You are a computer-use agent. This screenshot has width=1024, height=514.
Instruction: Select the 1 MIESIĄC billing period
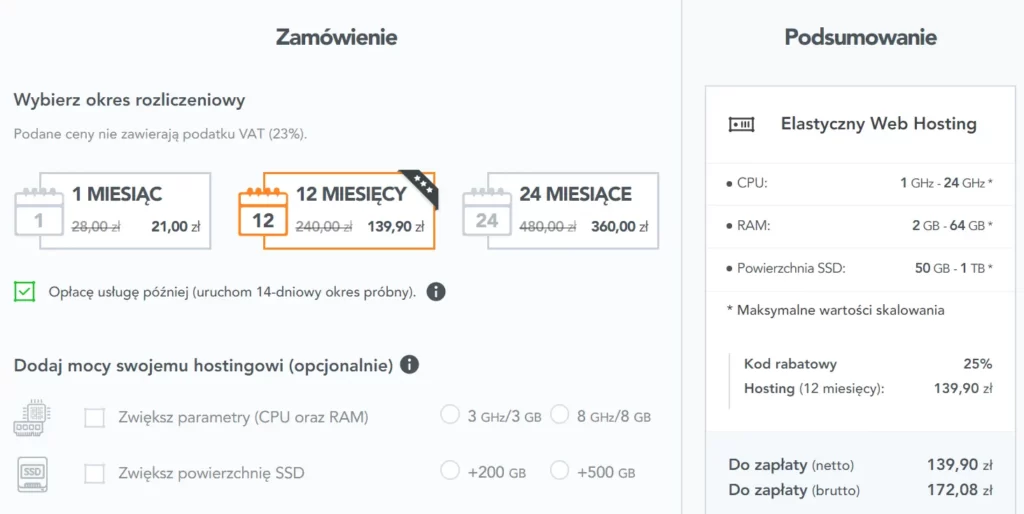(112, 211)
